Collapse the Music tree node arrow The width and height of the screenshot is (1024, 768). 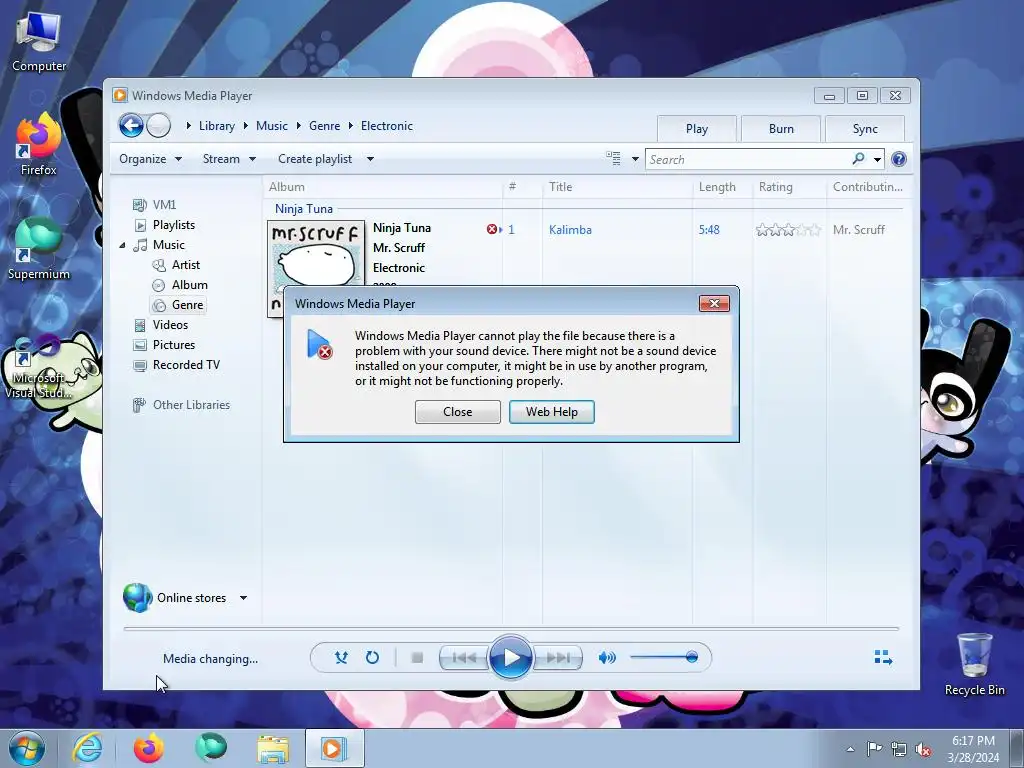coord(122,245)
